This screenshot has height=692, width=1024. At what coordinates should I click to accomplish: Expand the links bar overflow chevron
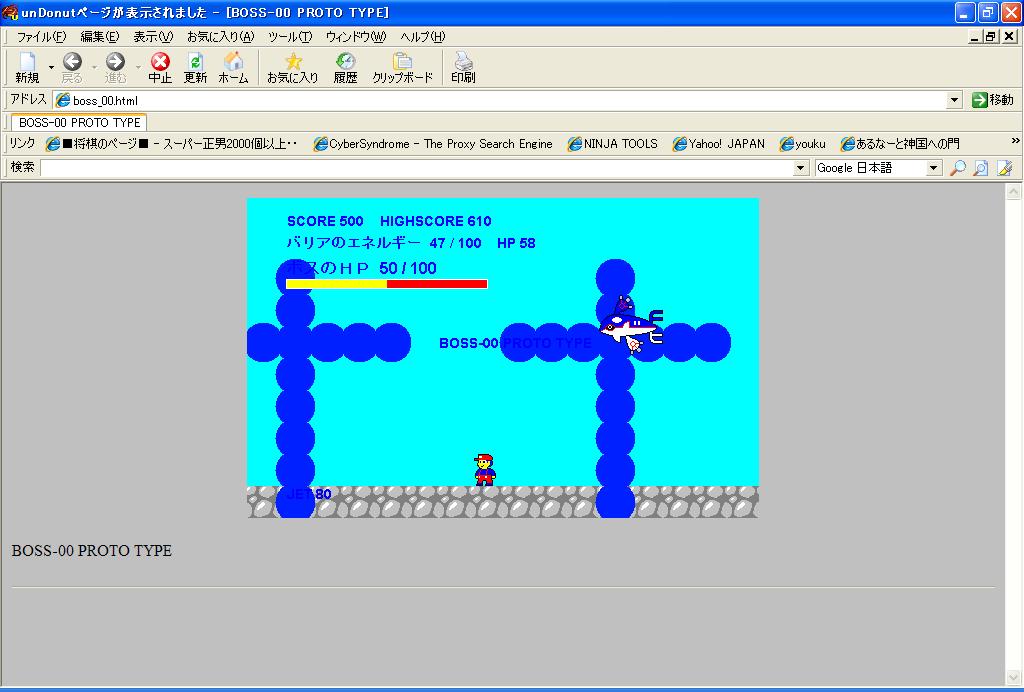1015,141
